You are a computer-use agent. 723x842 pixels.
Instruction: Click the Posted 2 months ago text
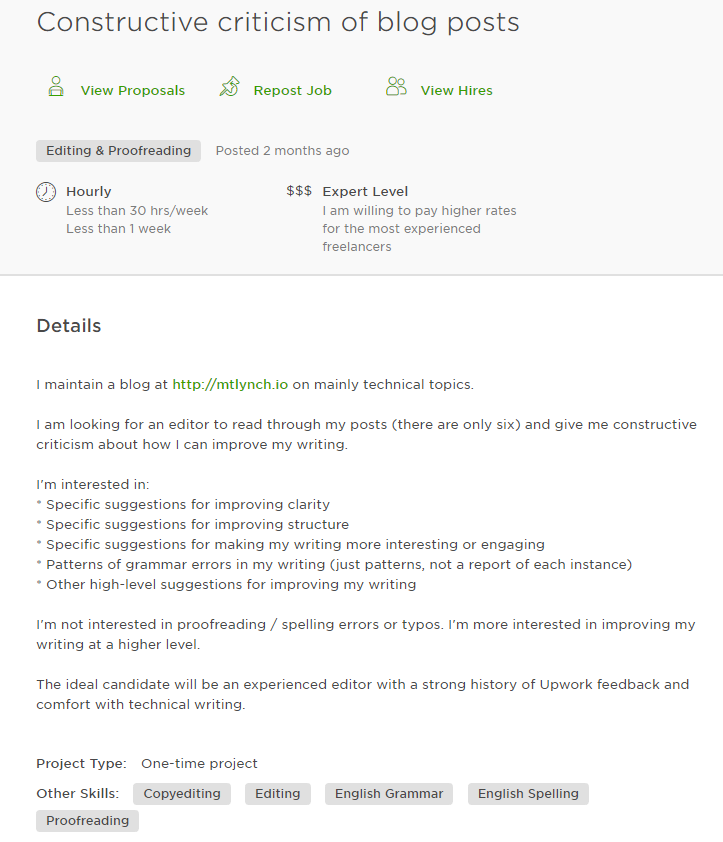pyautogui.click(x=282, y=151)
